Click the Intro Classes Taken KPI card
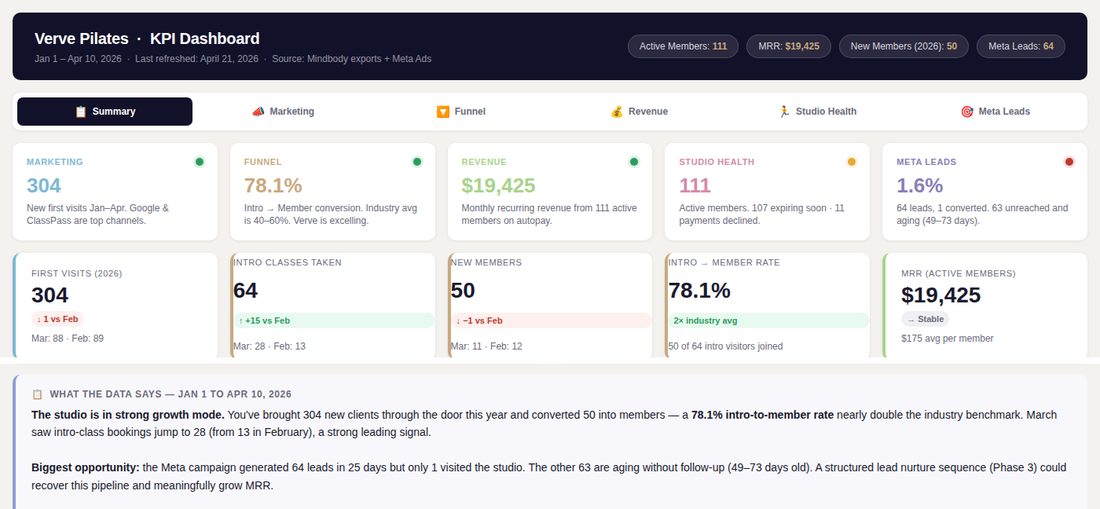The height and width of the screenshot is (509, 1100). pyautogui.click(x=333, y=306)
